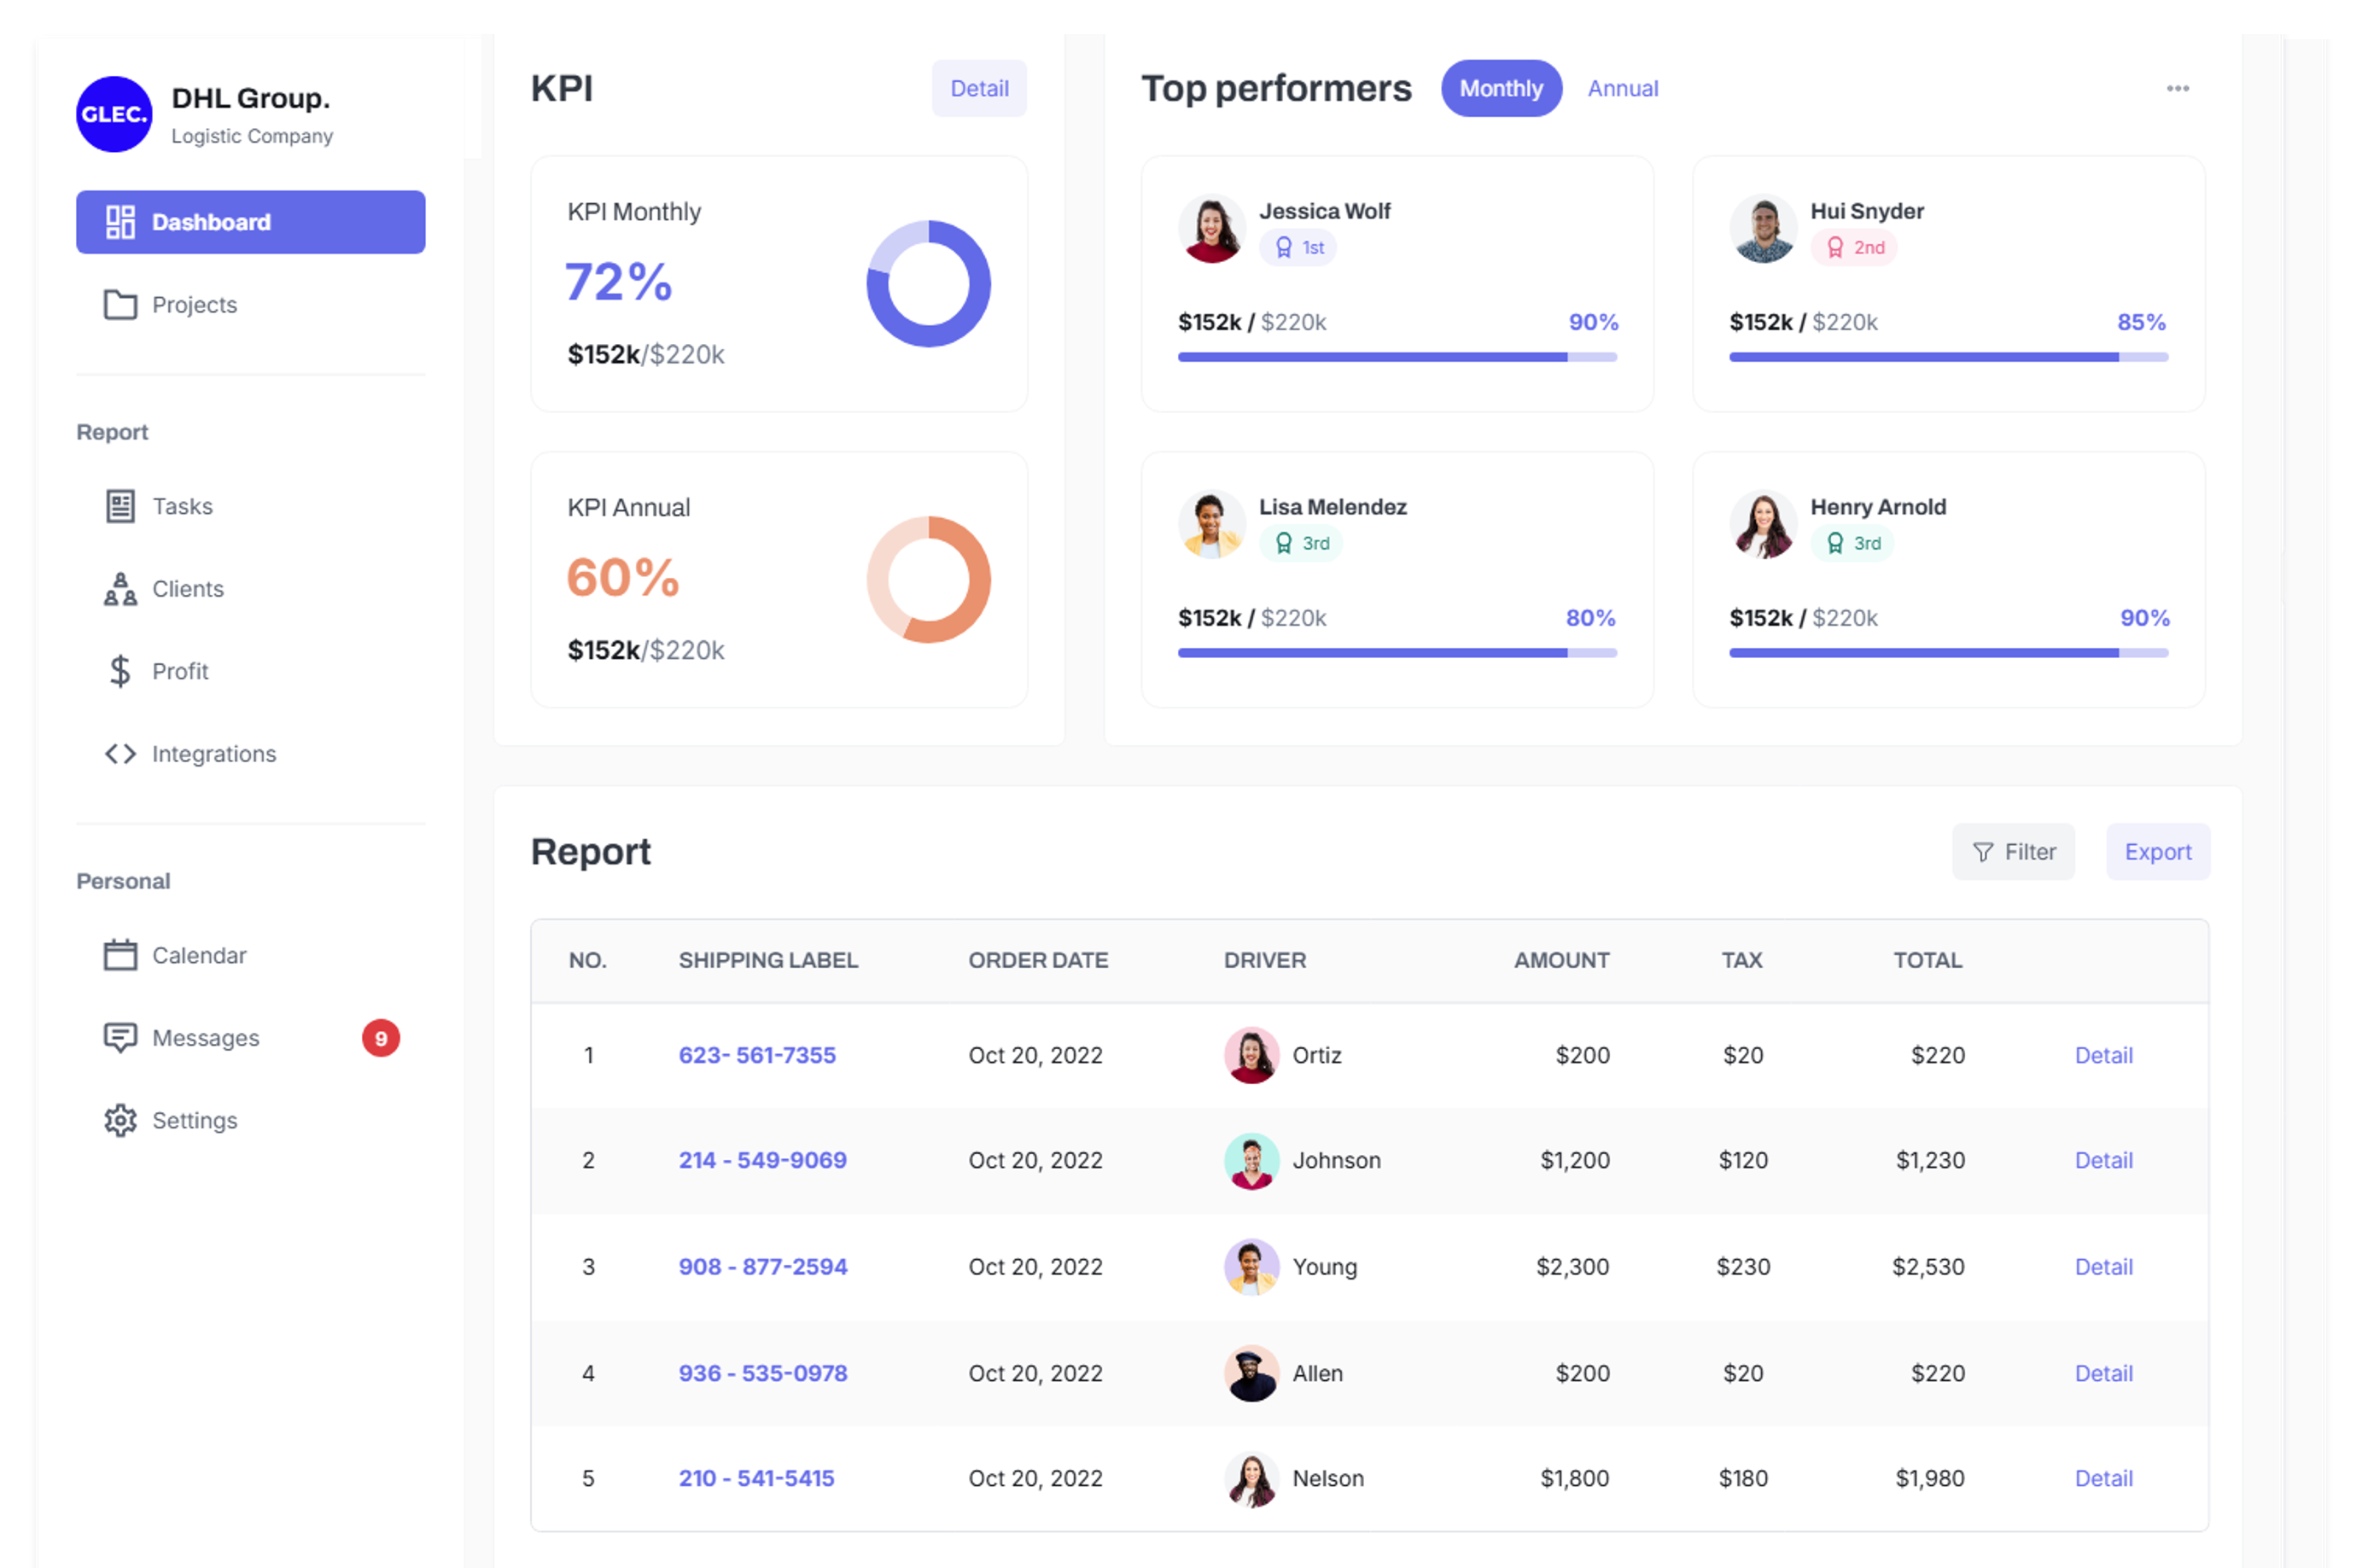Click the GLEC company logo
The image size is (2362, 1568).
(114, 114)
